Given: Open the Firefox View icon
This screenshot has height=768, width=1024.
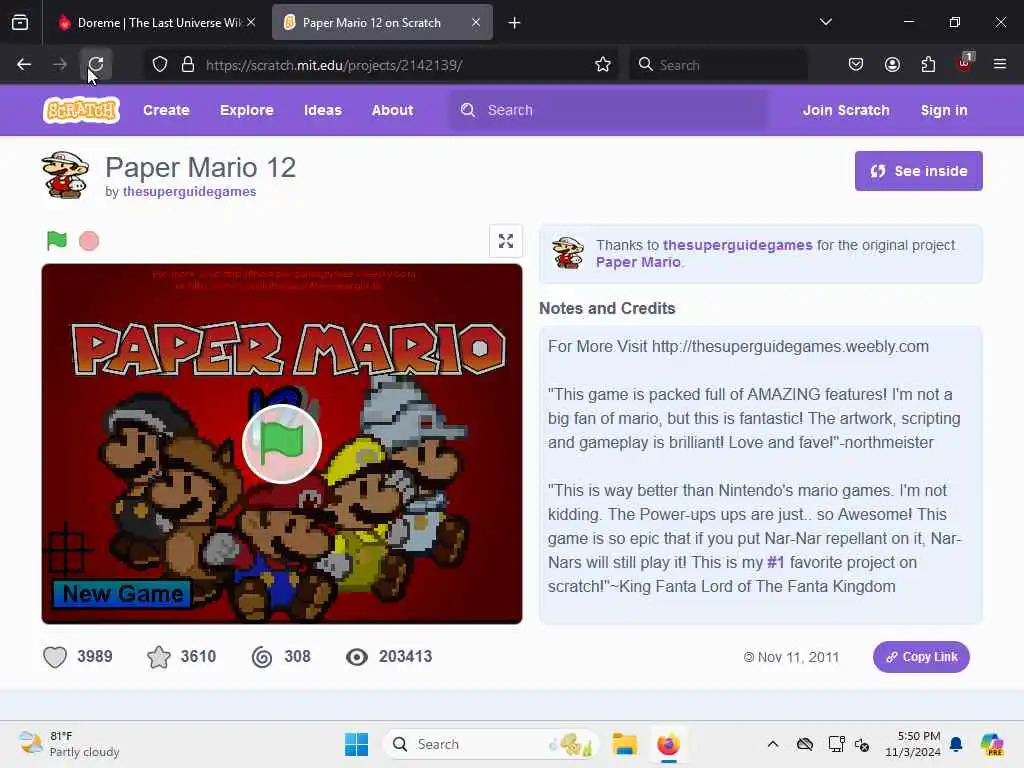Looking at the screenshot, I should (20, 23).
